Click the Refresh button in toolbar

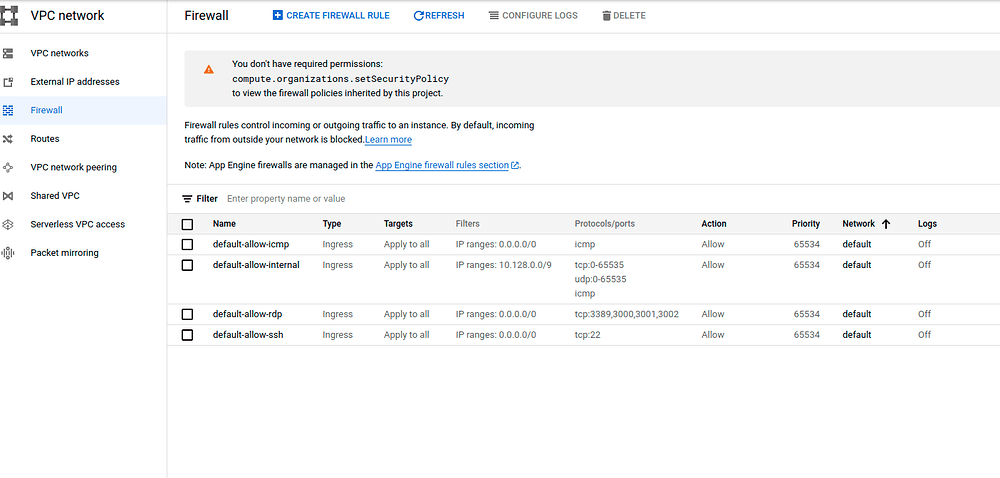tap(439, 16)
